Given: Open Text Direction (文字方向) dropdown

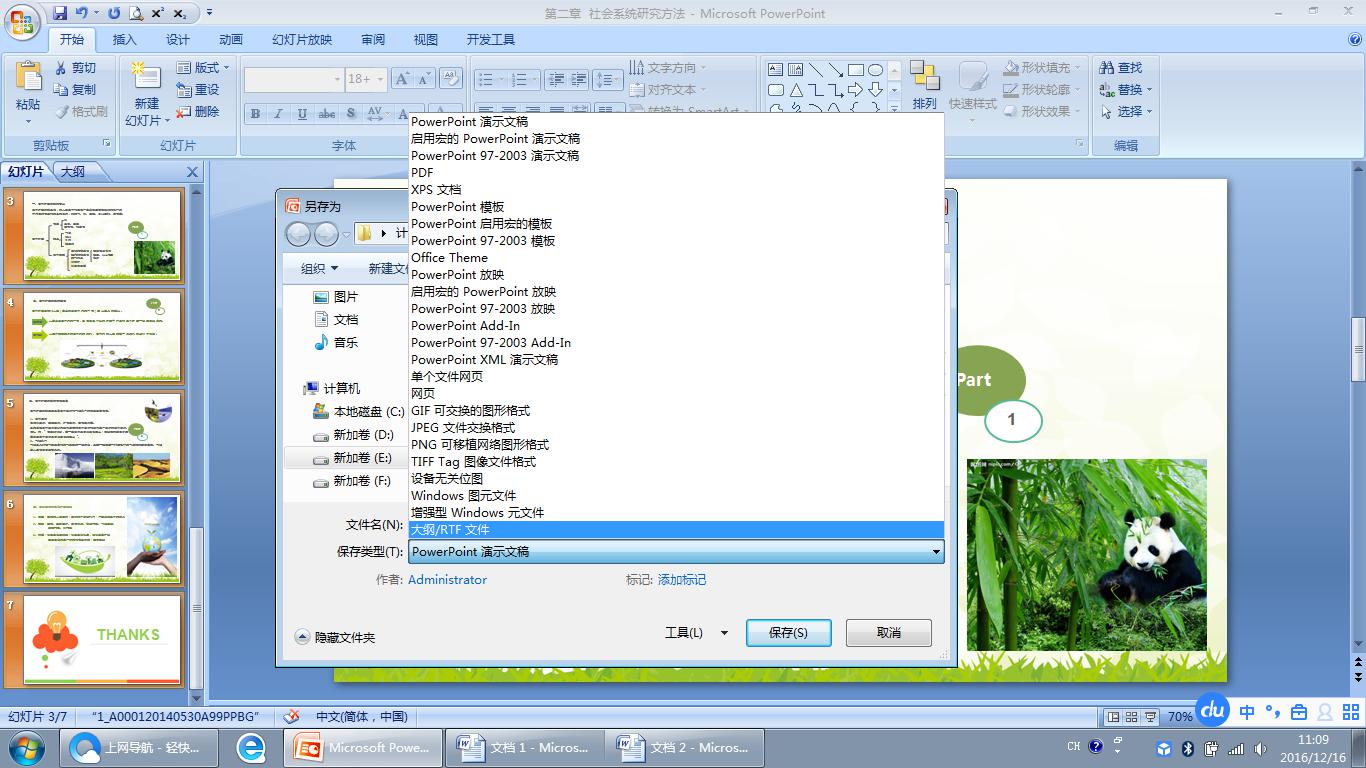Looking at the screenshot, I should tap(667, 67).
